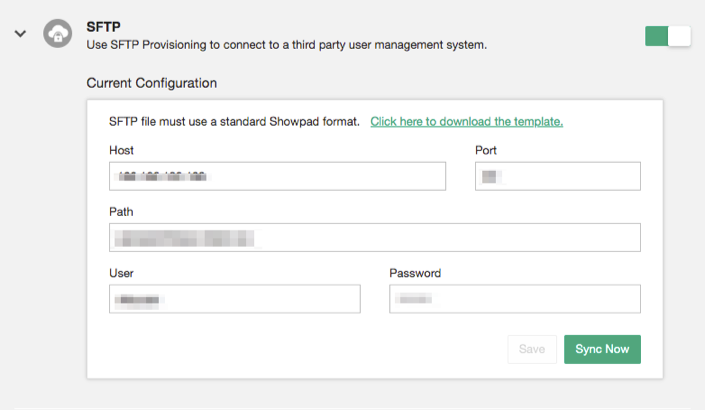
Task: Collapse the SFTP section chevron
Action: click(20, 33)
